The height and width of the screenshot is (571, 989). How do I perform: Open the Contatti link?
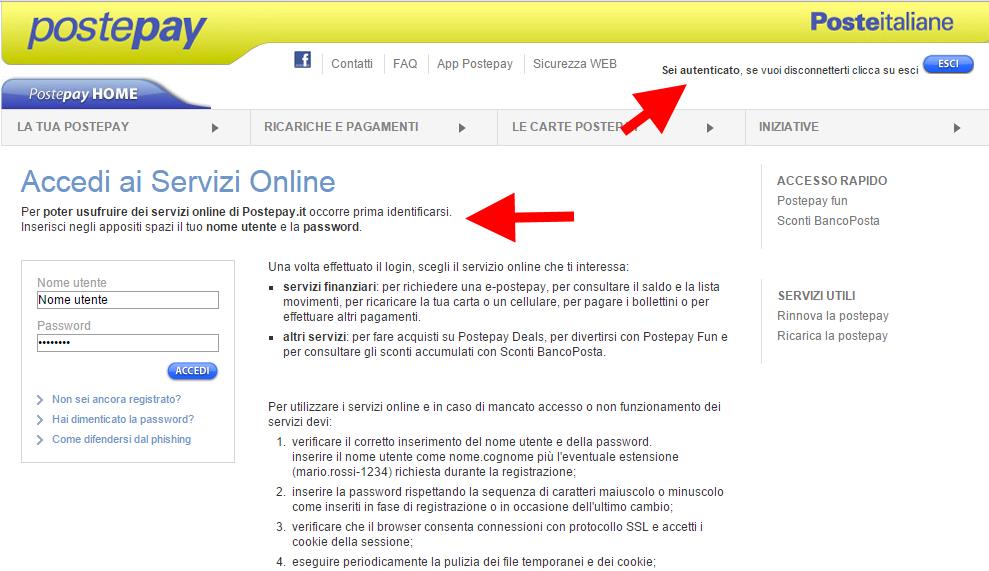[352, 64]
